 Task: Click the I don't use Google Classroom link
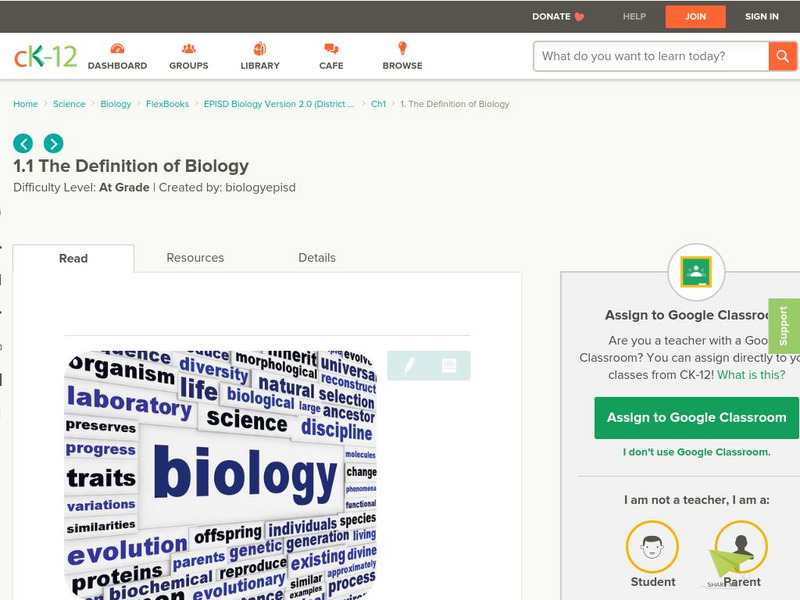coord(697,453)
